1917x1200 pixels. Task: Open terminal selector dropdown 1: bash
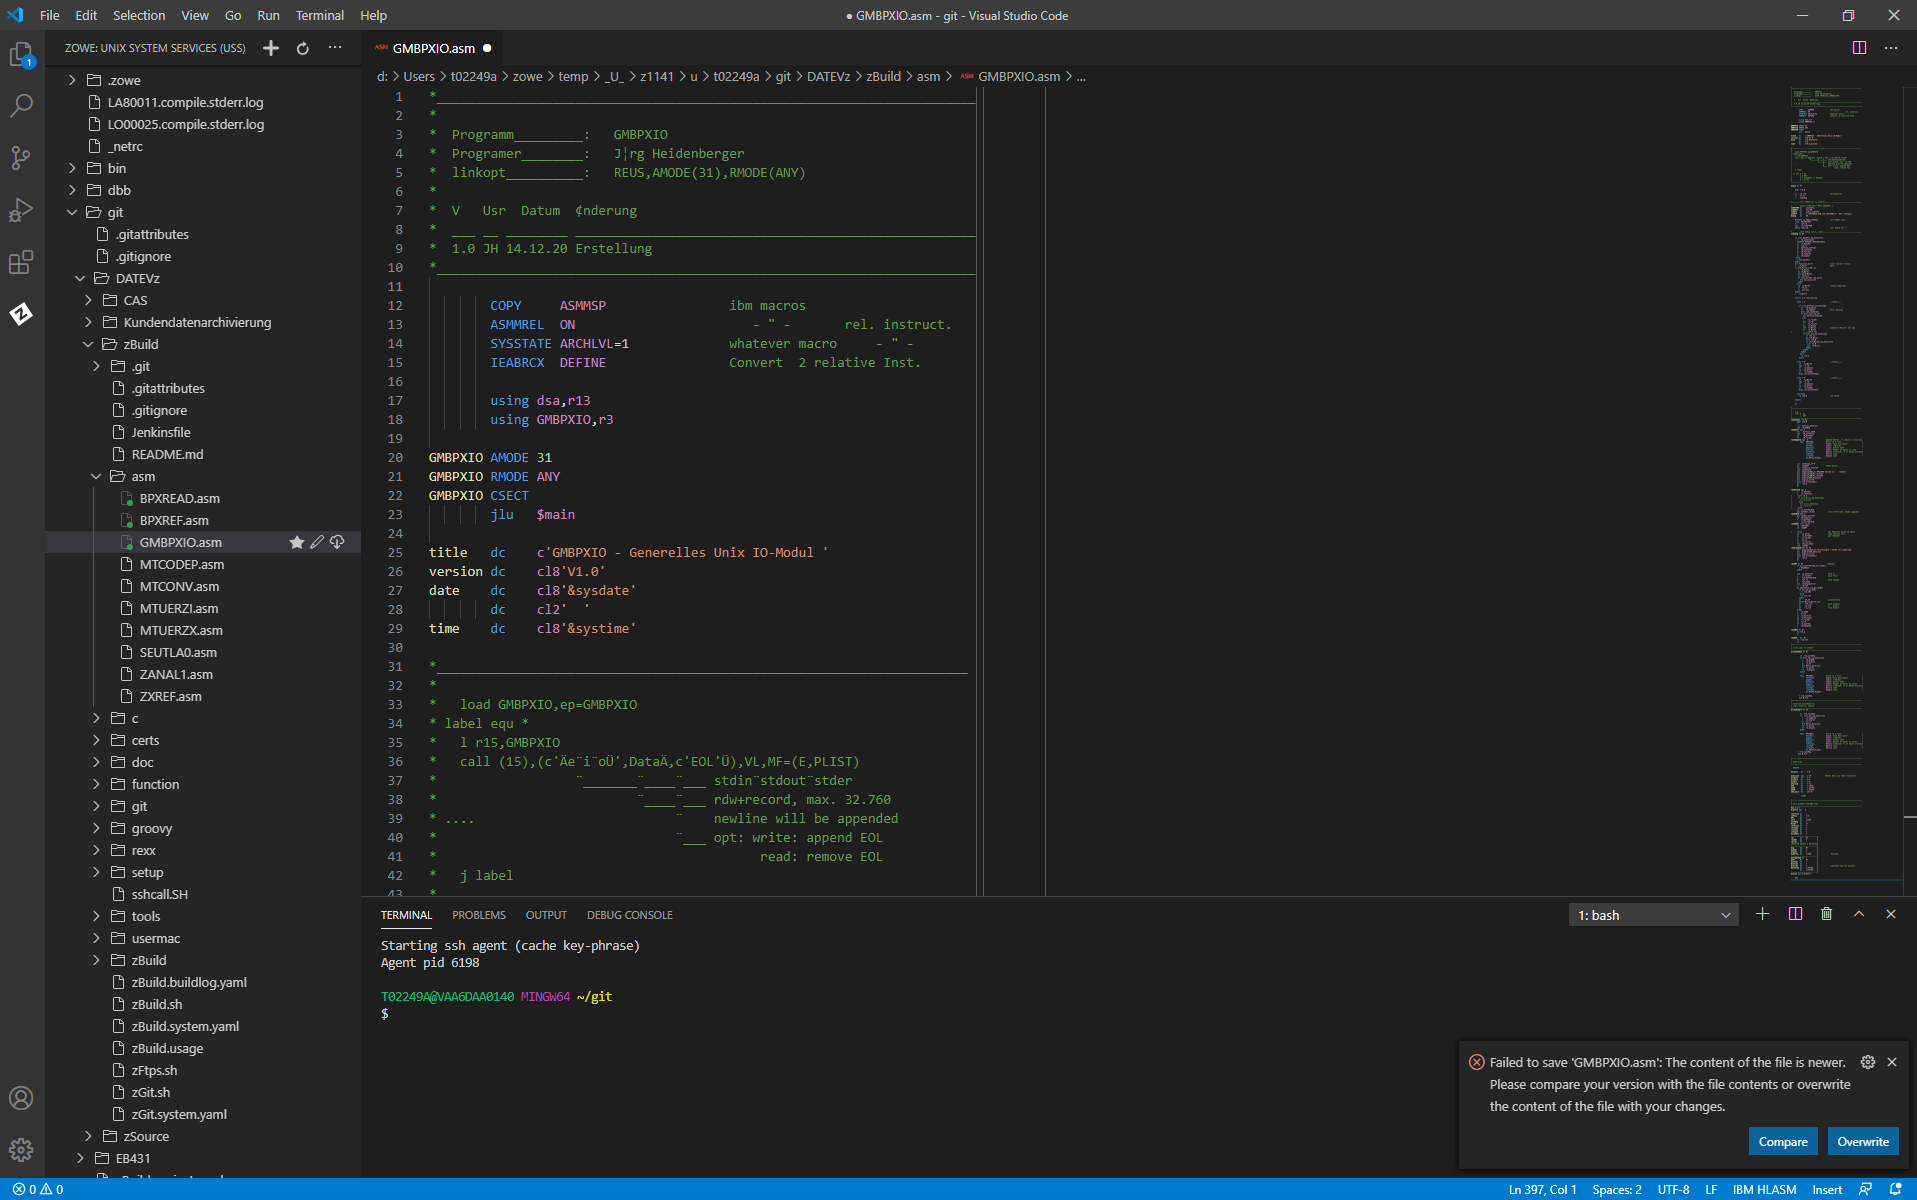point(1653,915)
